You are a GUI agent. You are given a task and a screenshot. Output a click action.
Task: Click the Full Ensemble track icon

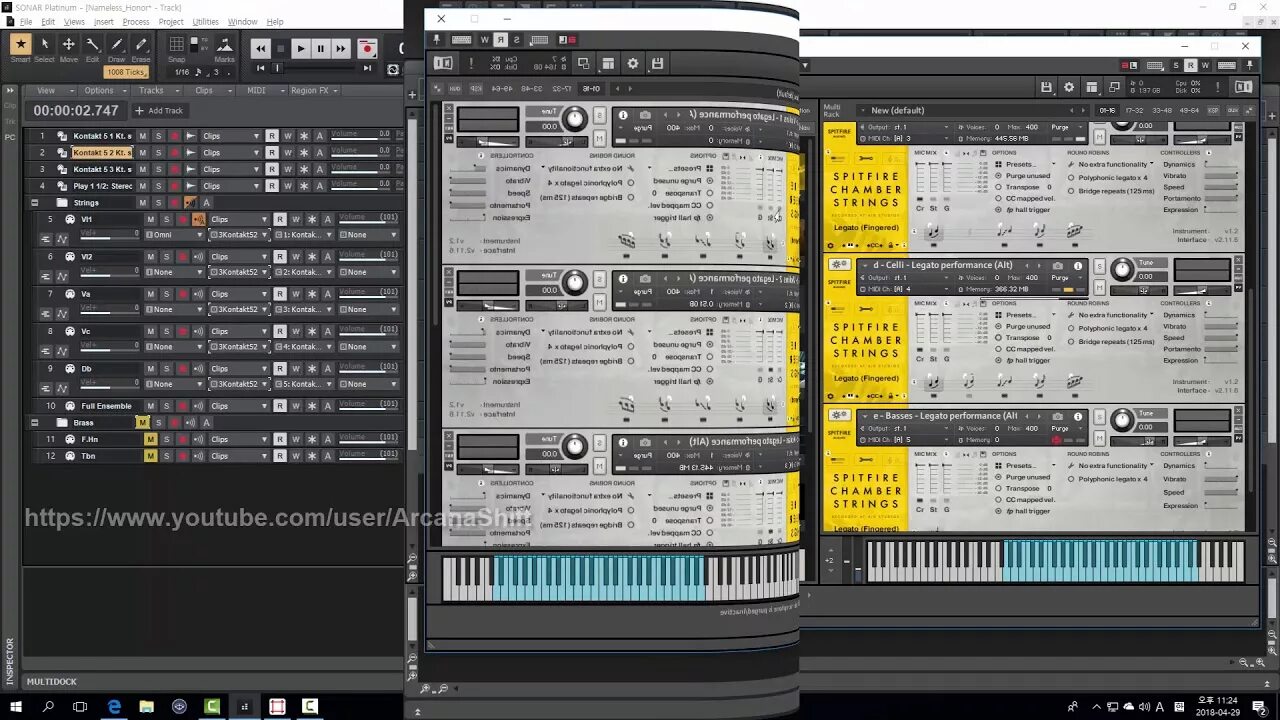(70, 406)
